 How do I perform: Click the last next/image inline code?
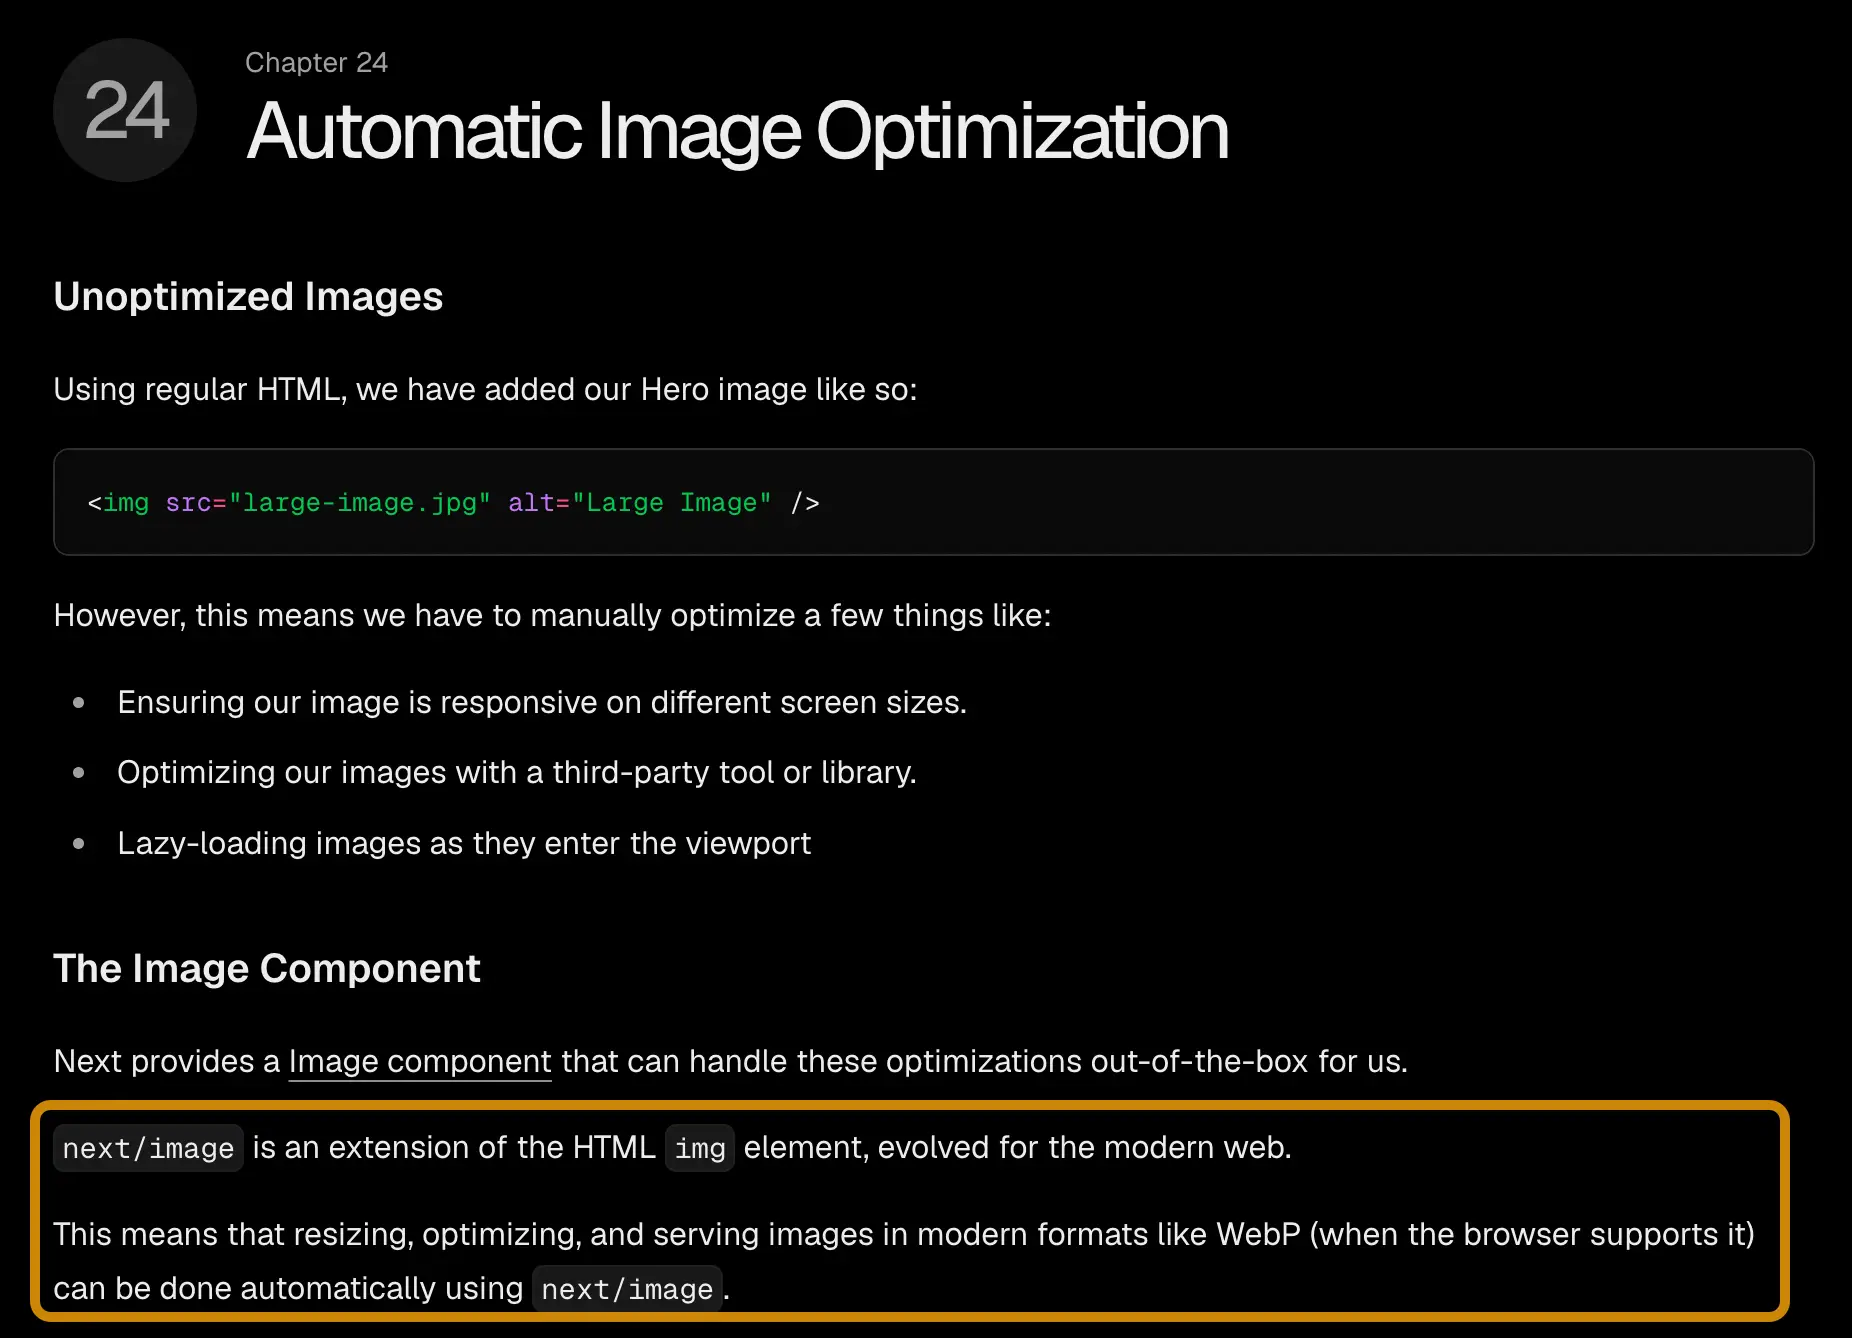[627, 1289]
